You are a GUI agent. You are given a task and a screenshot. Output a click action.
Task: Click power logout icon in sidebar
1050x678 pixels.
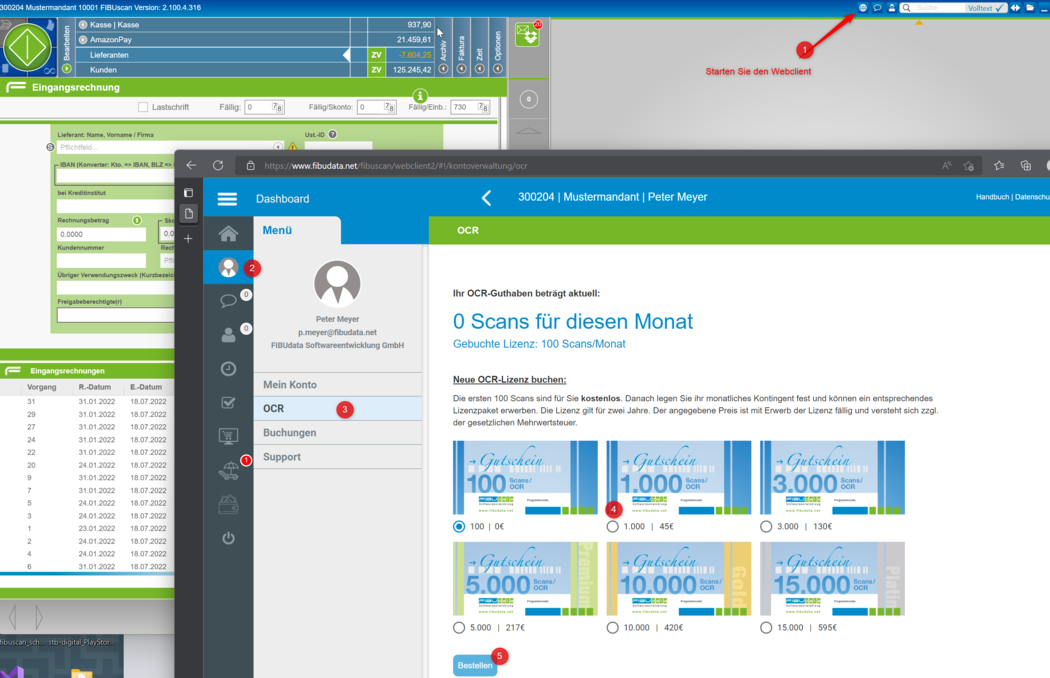pyautogui.click(x=228, y=538)
